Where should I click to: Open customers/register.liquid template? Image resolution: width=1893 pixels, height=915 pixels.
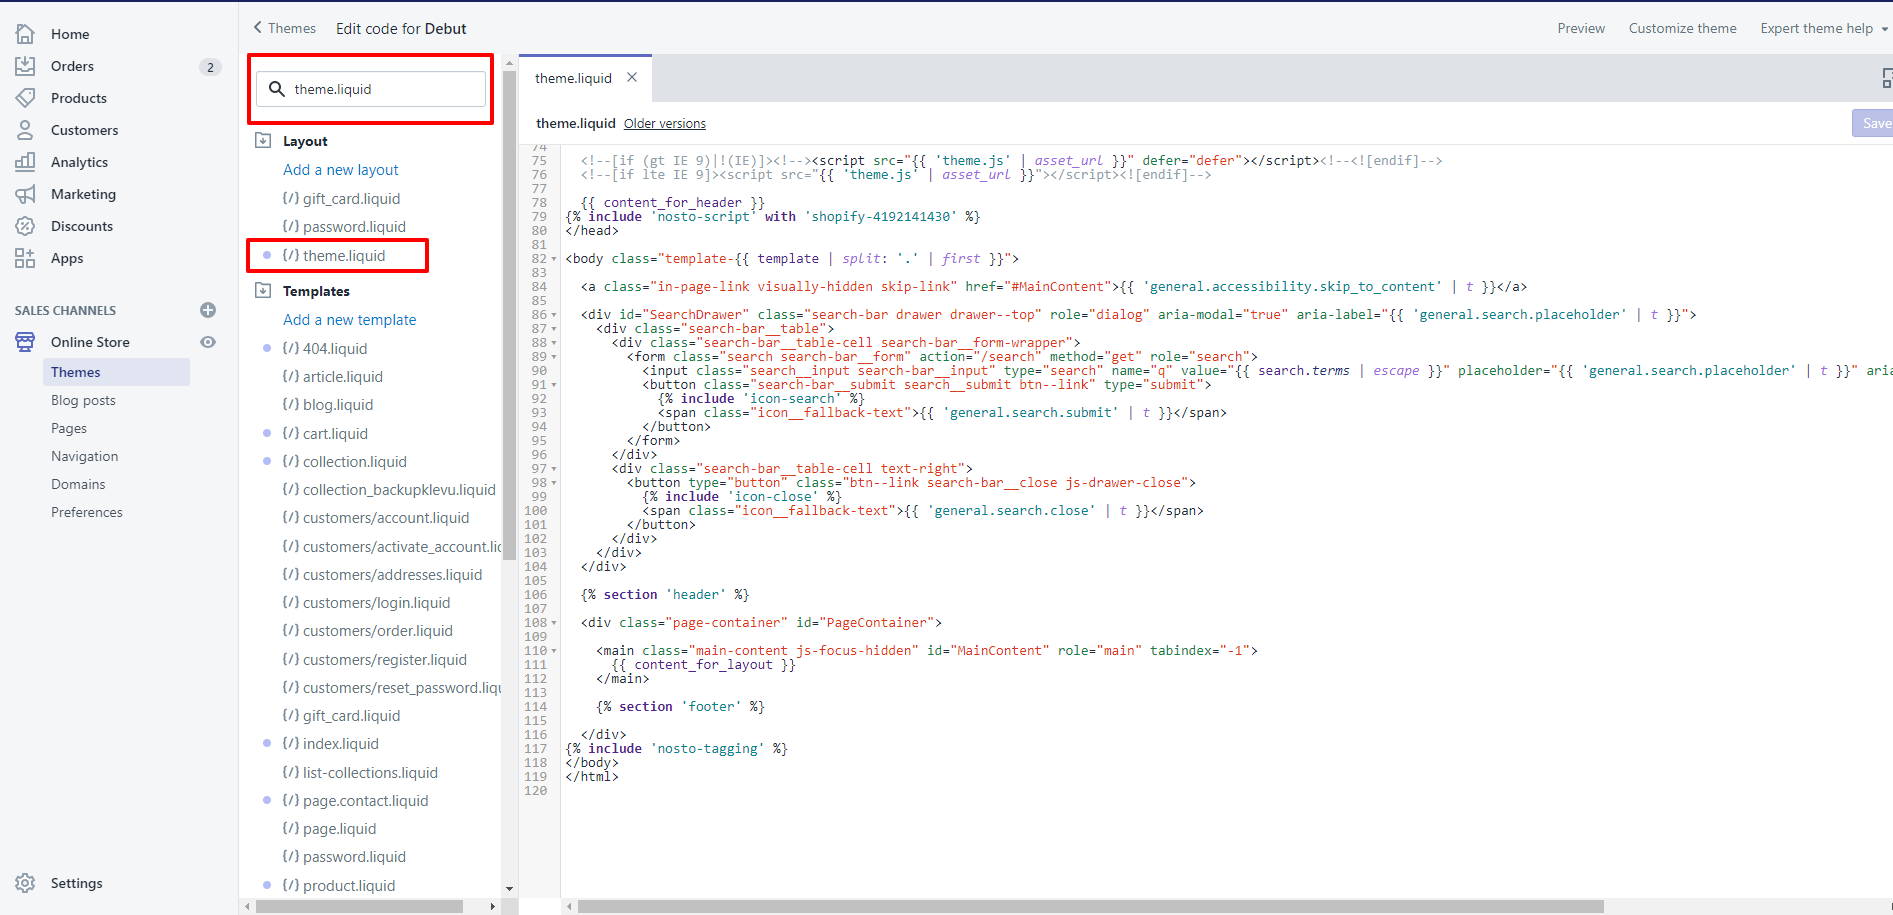[385, 660]
